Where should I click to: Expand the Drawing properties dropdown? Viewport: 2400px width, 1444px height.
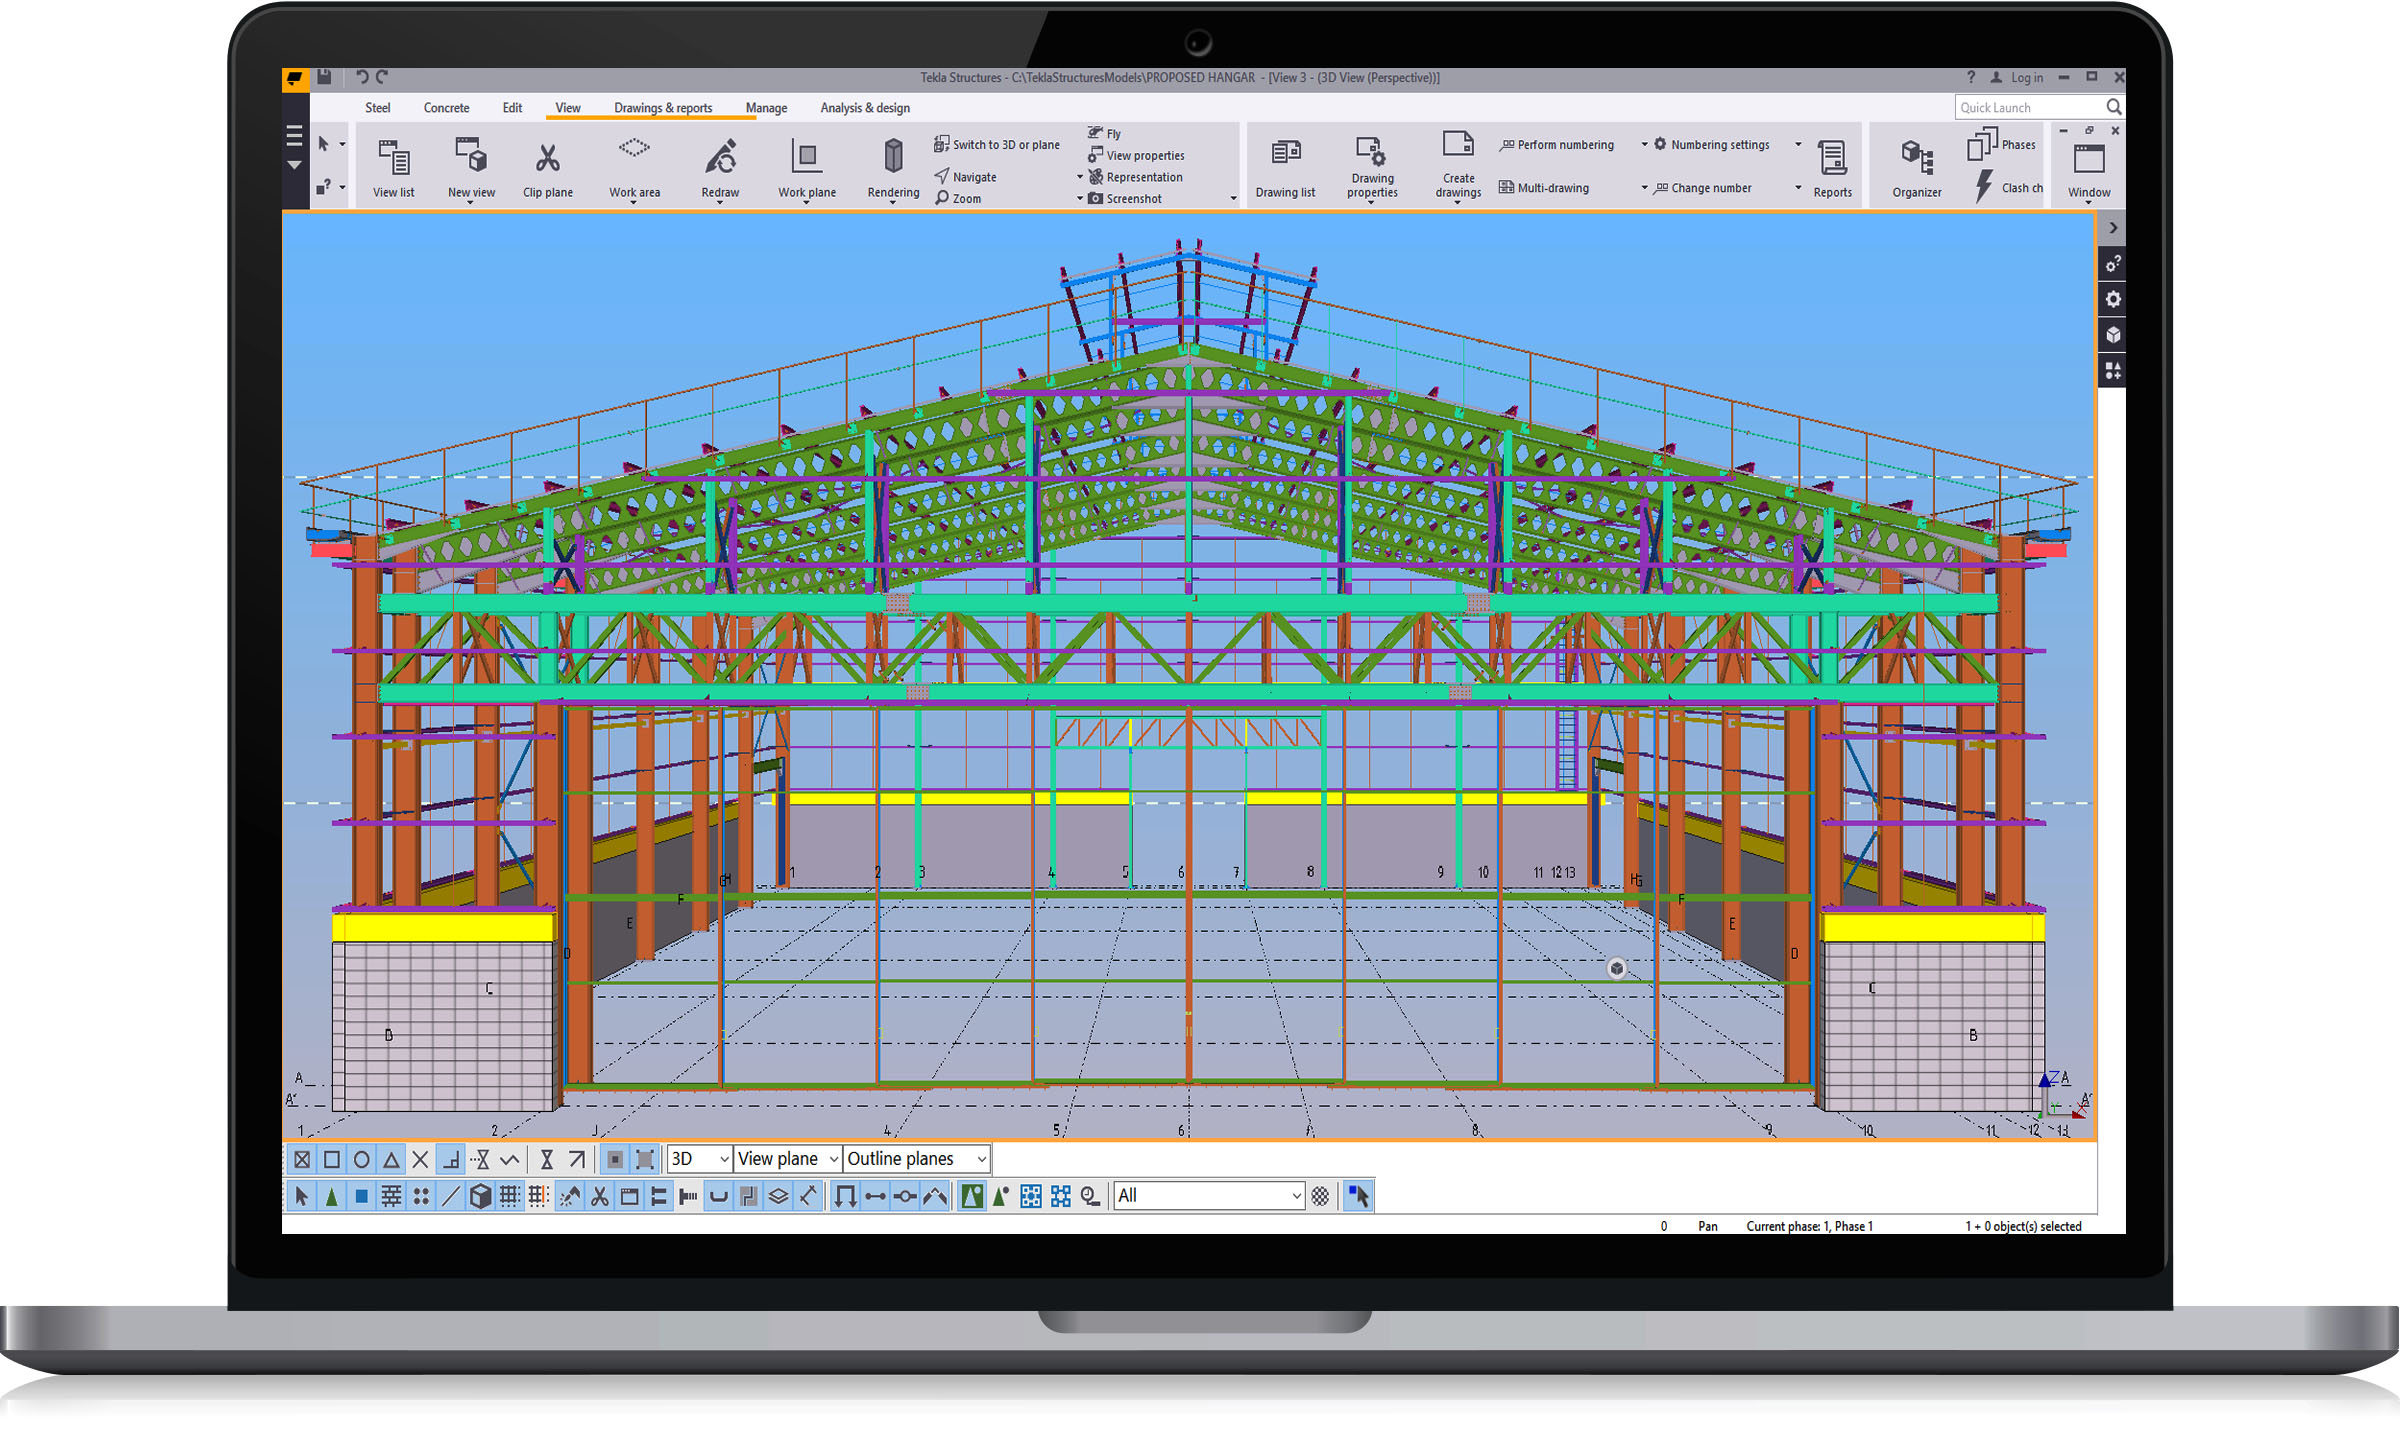coord(1371,203)
